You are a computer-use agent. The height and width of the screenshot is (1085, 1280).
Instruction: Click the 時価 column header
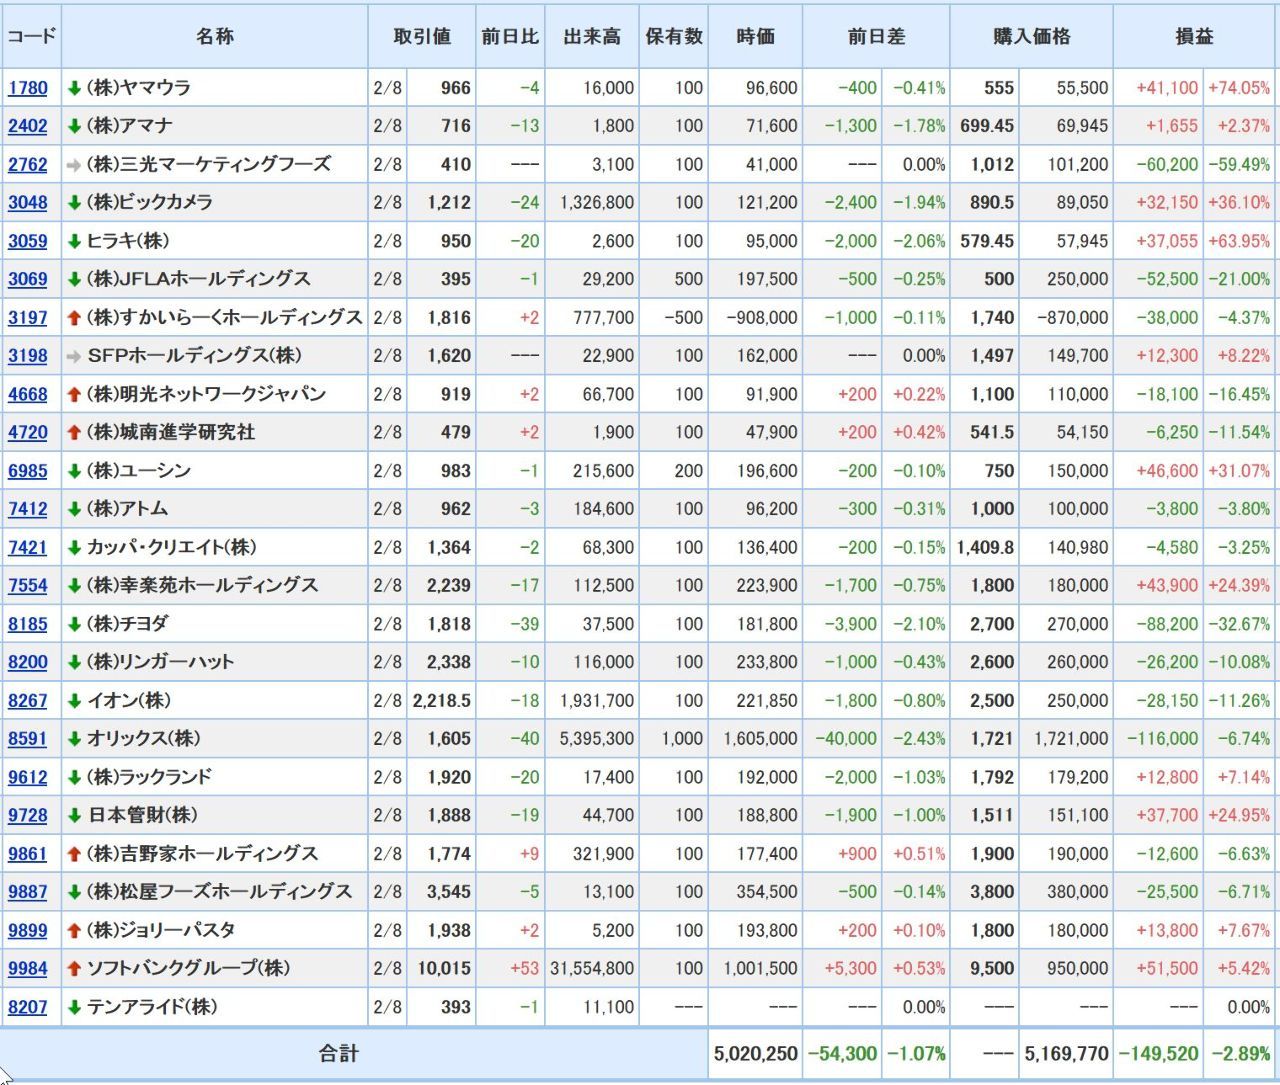(x=756, y=36)
